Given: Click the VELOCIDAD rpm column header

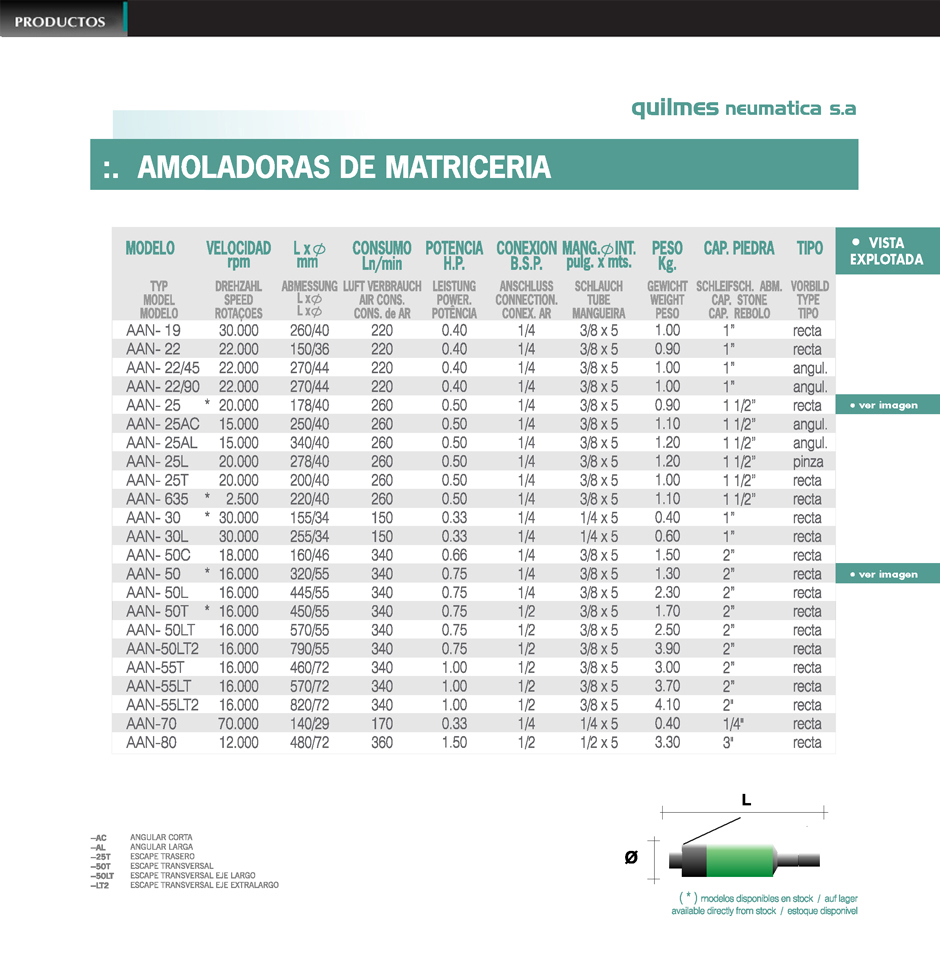Looking at the screenshot, I should (x=238, y=255).
